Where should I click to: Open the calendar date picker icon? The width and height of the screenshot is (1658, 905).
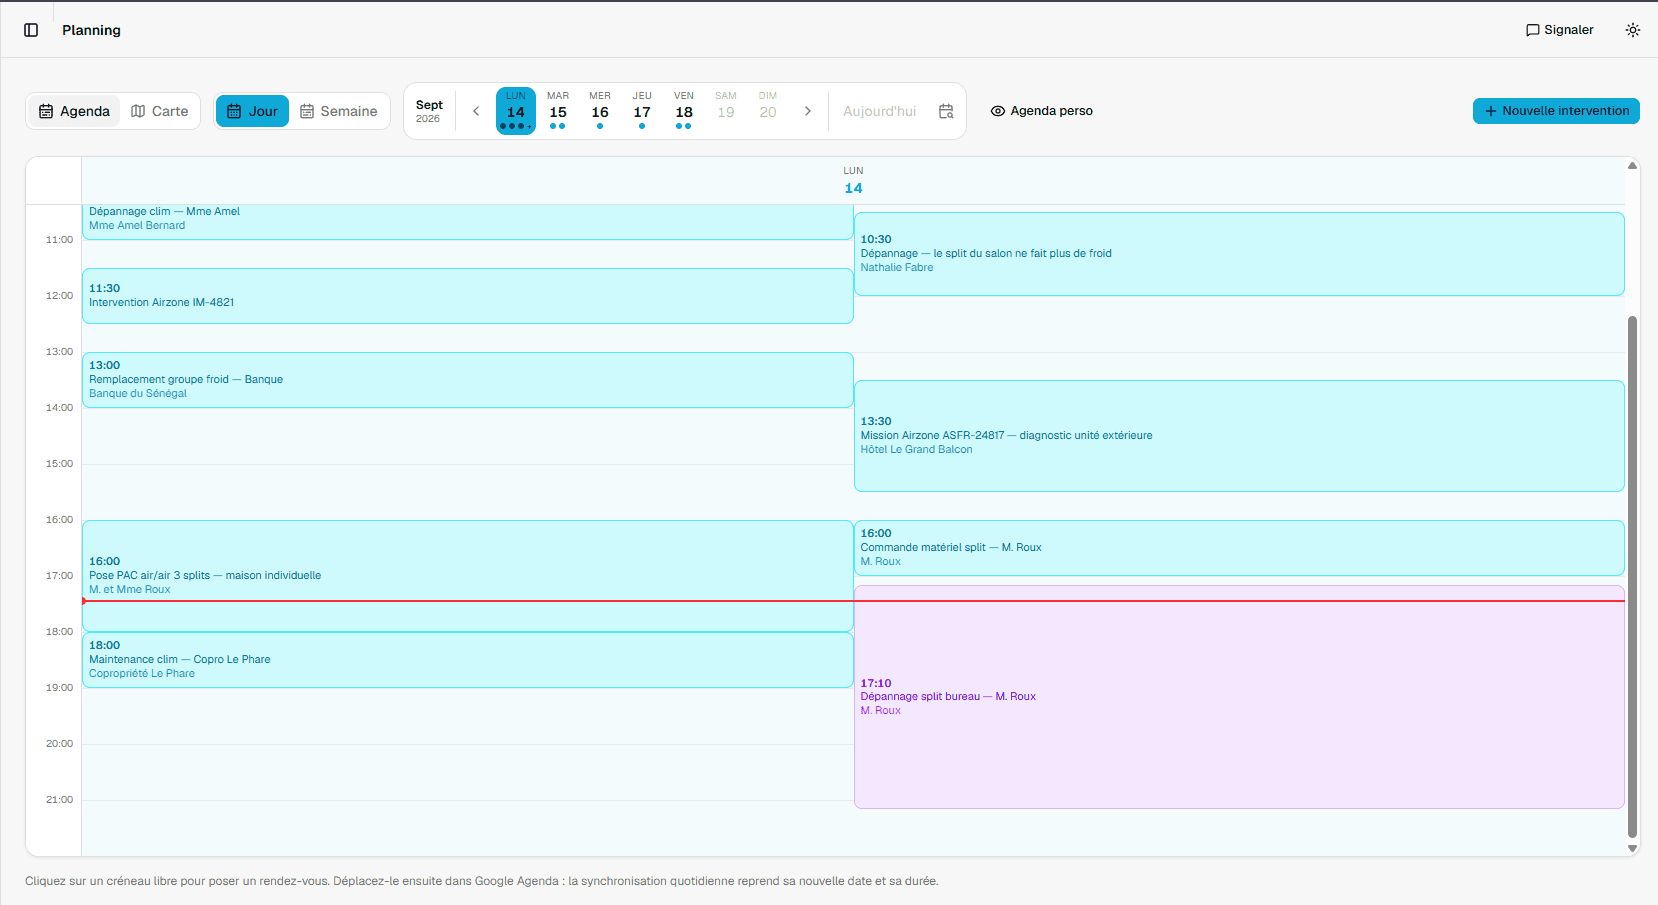click(946, 111)
